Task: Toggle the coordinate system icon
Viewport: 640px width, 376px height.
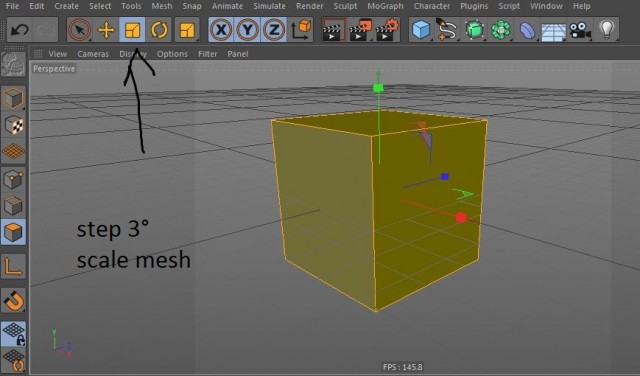Action: point(301,30)
